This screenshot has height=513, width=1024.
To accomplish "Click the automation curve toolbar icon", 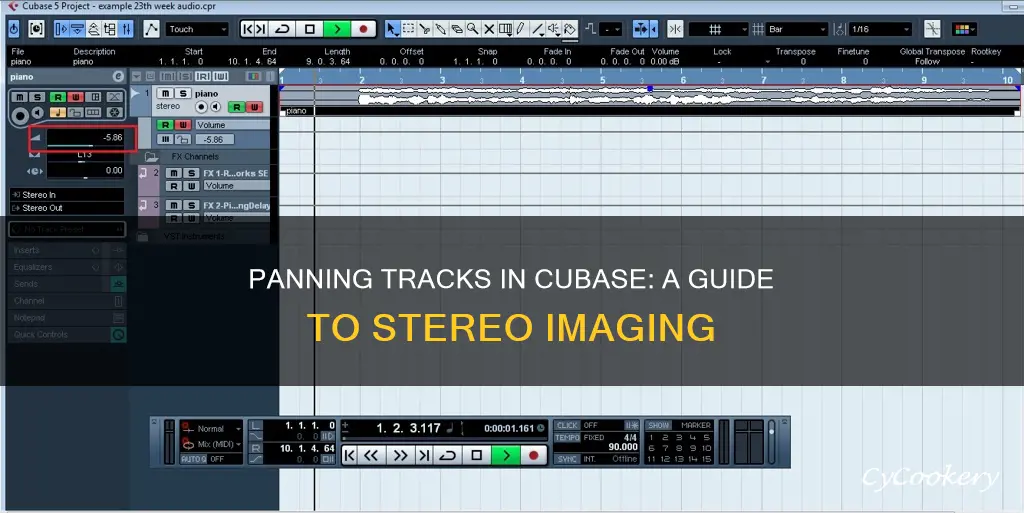I will click(152, 29).
